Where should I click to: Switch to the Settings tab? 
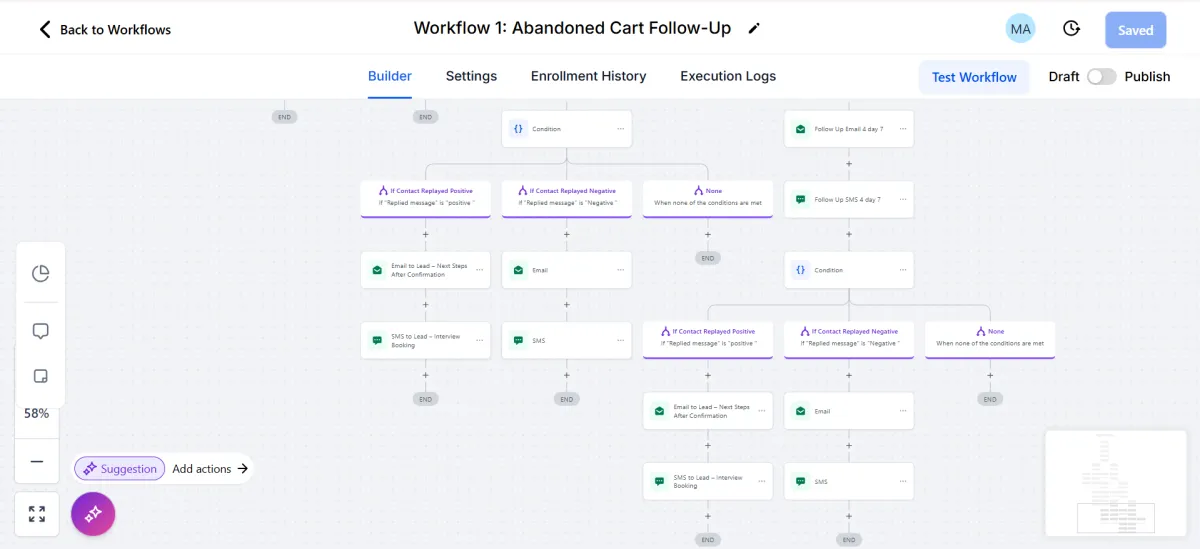pyautogui.click(x=471, y=76)
